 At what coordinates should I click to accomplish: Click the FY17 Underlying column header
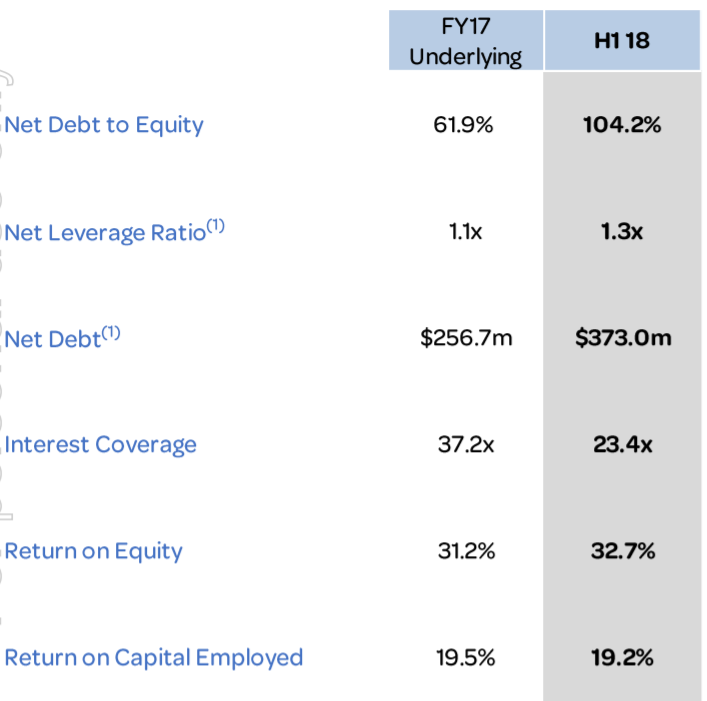click(466, 41)
